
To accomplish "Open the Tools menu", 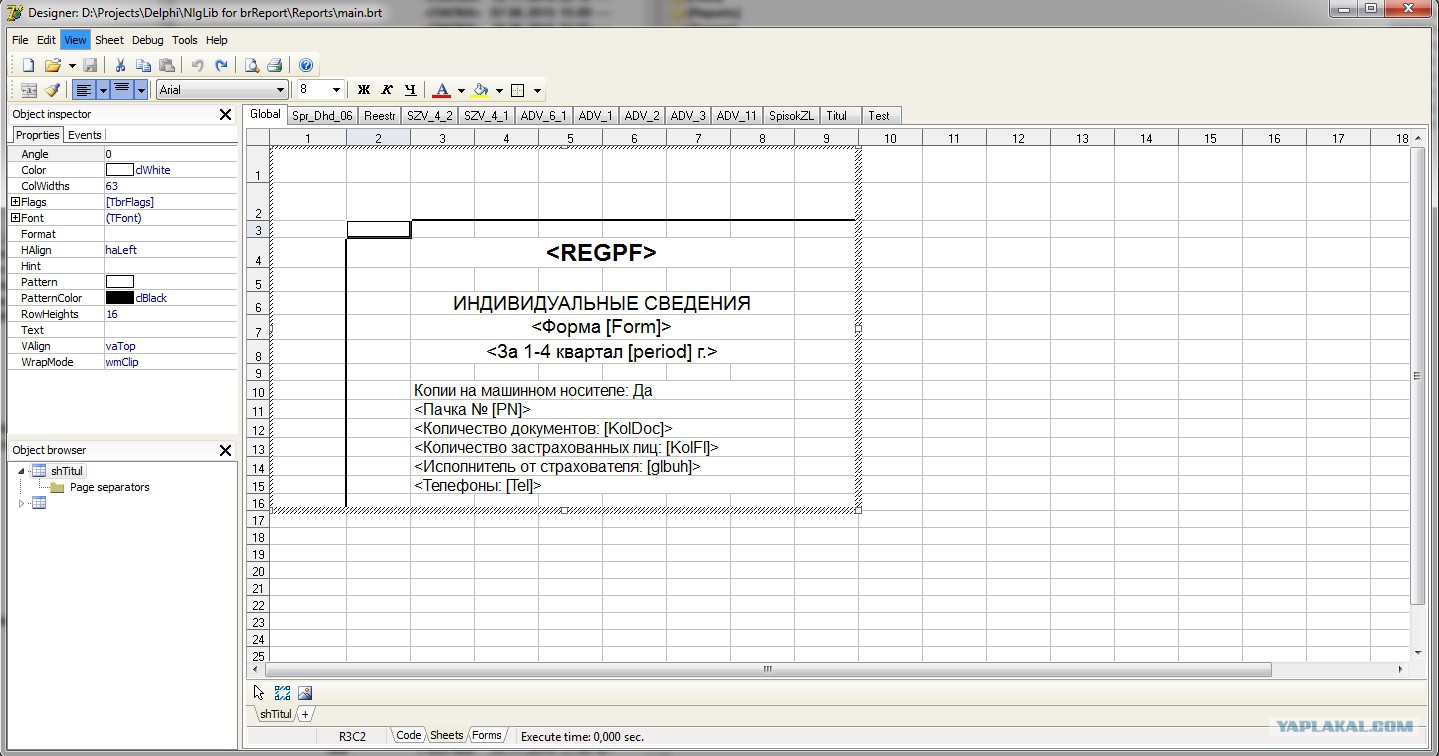I will tap(185, 40).
